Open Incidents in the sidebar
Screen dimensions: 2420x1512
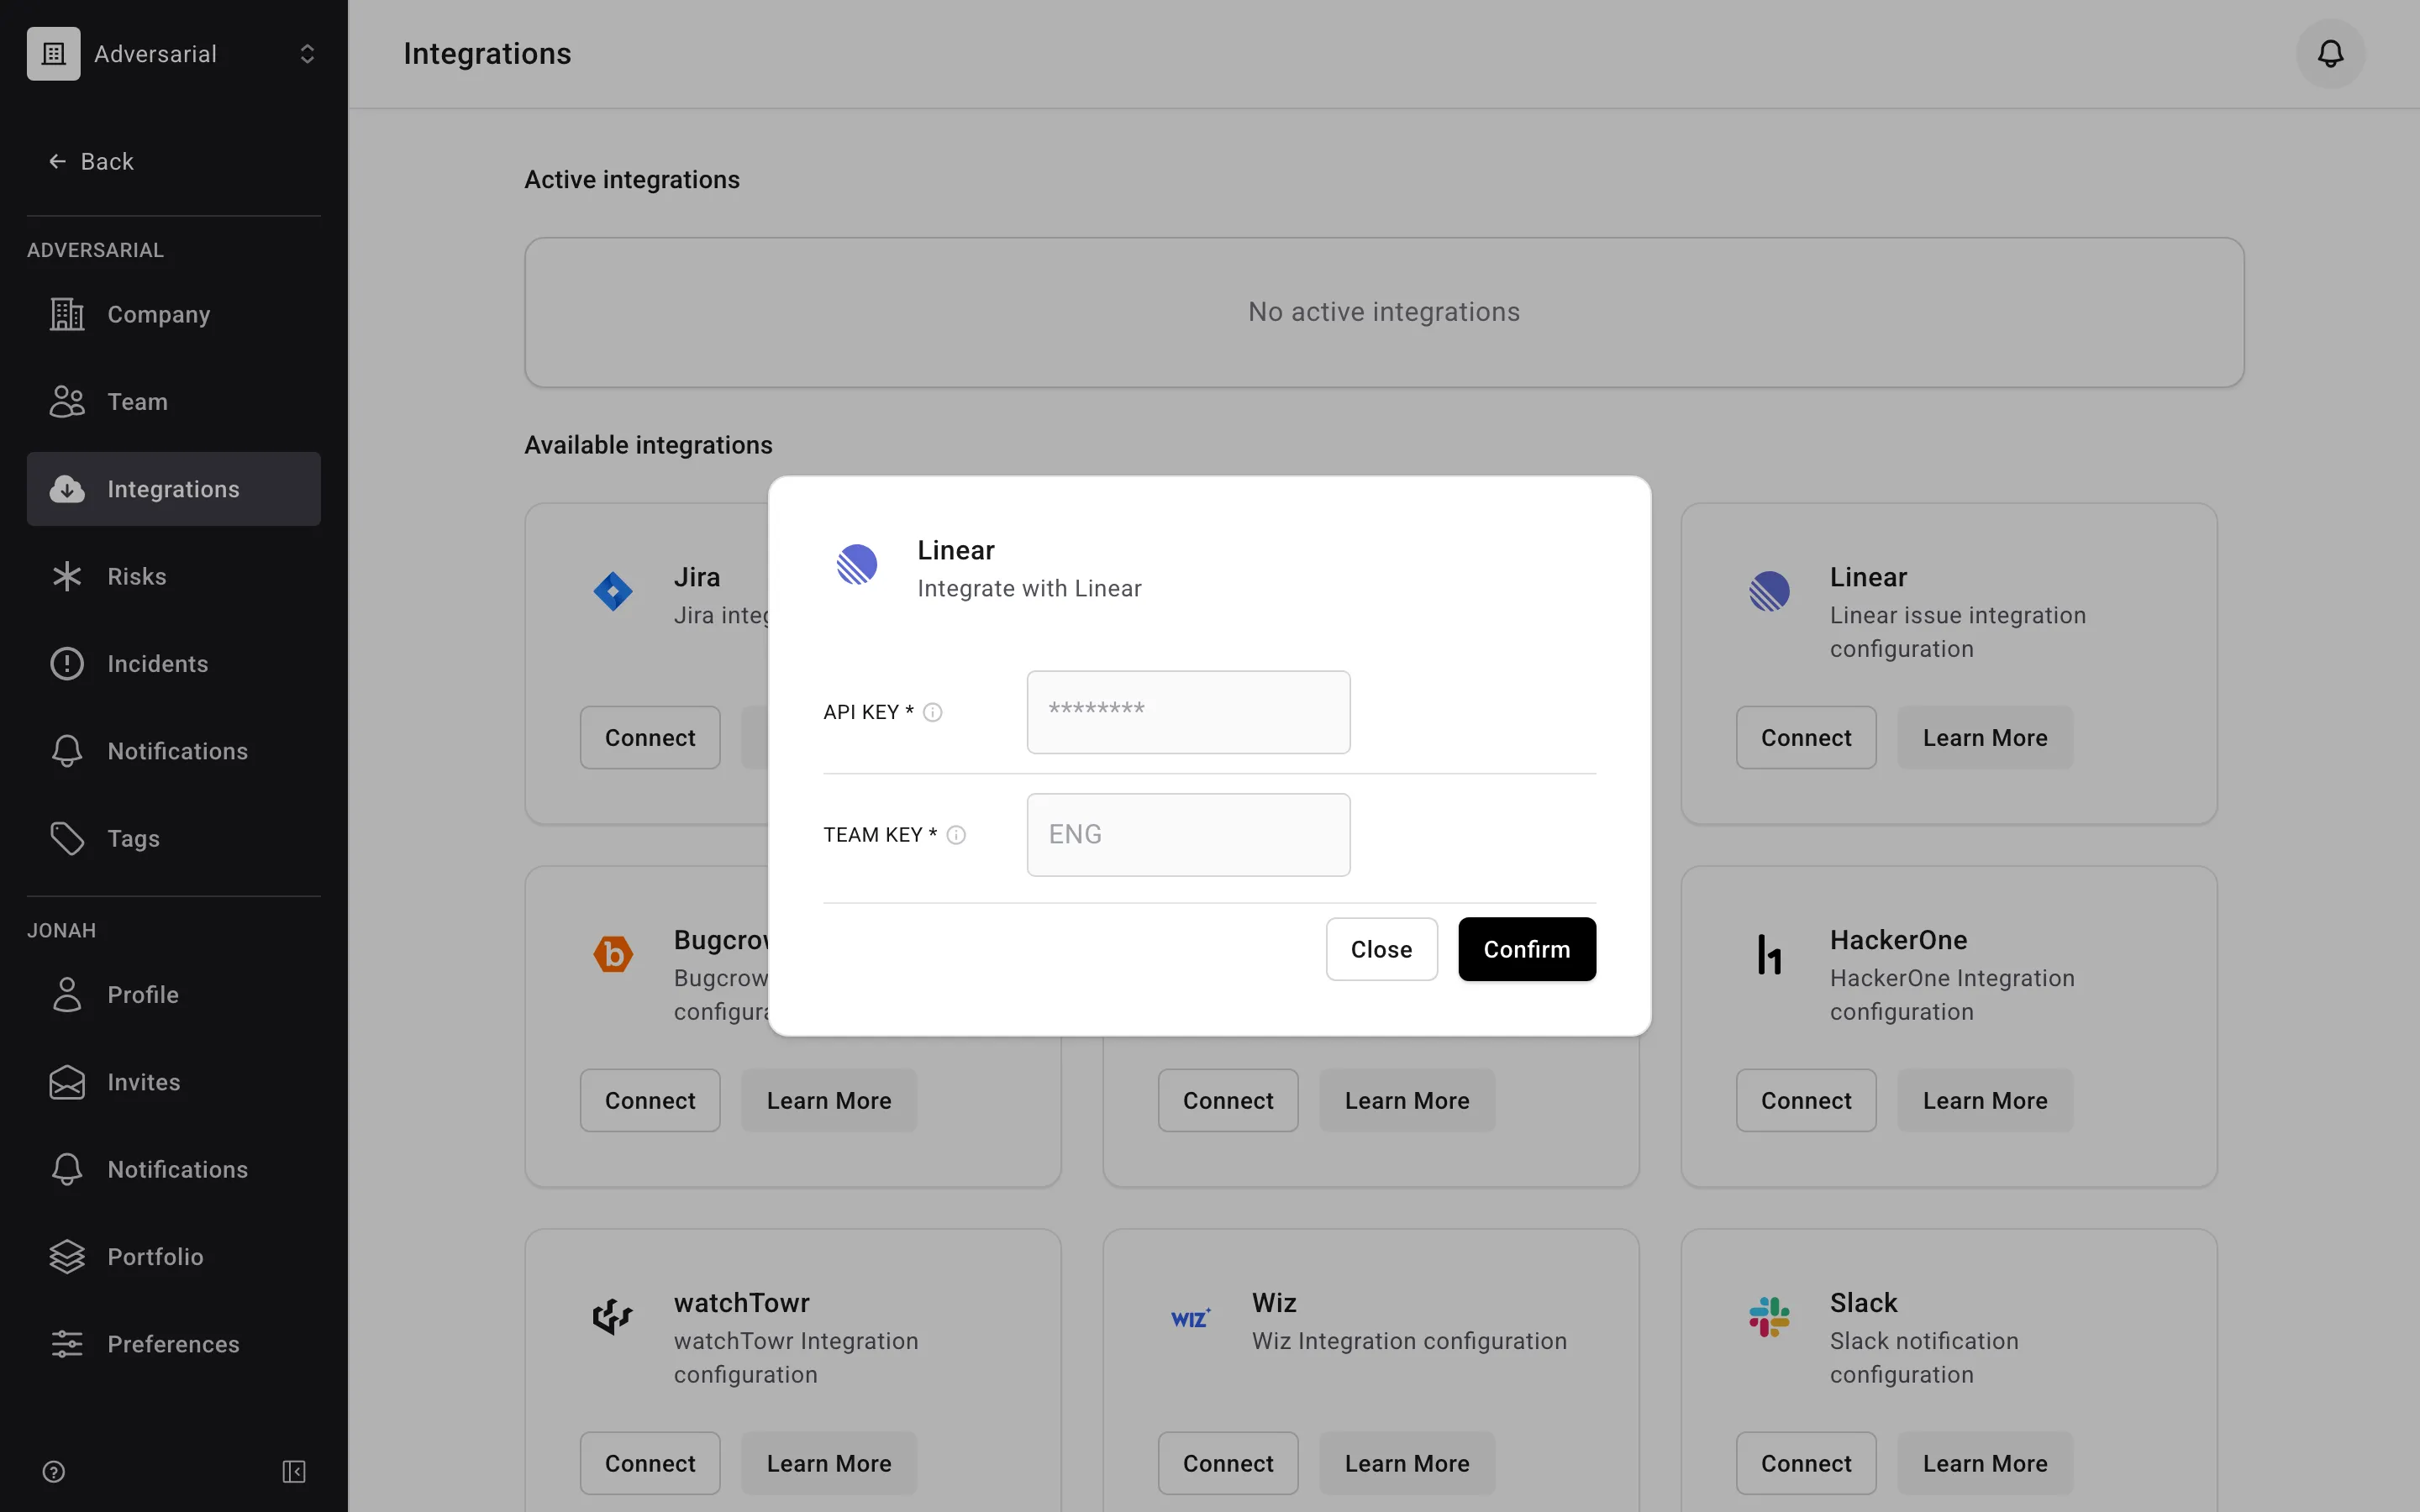174,664
